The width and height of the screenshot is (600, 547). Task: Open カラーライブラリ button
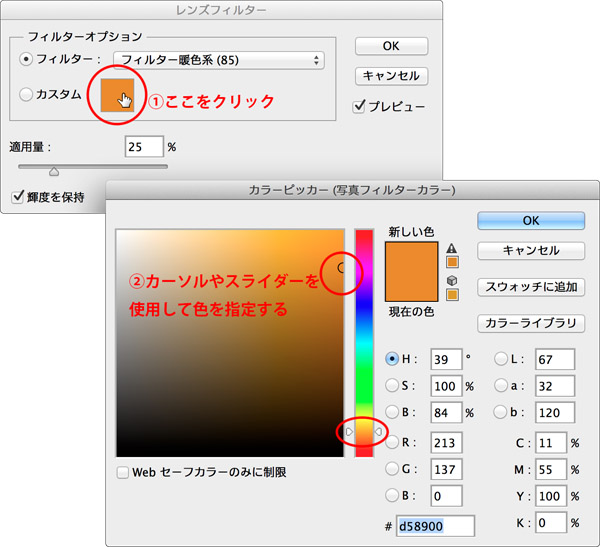531,323
